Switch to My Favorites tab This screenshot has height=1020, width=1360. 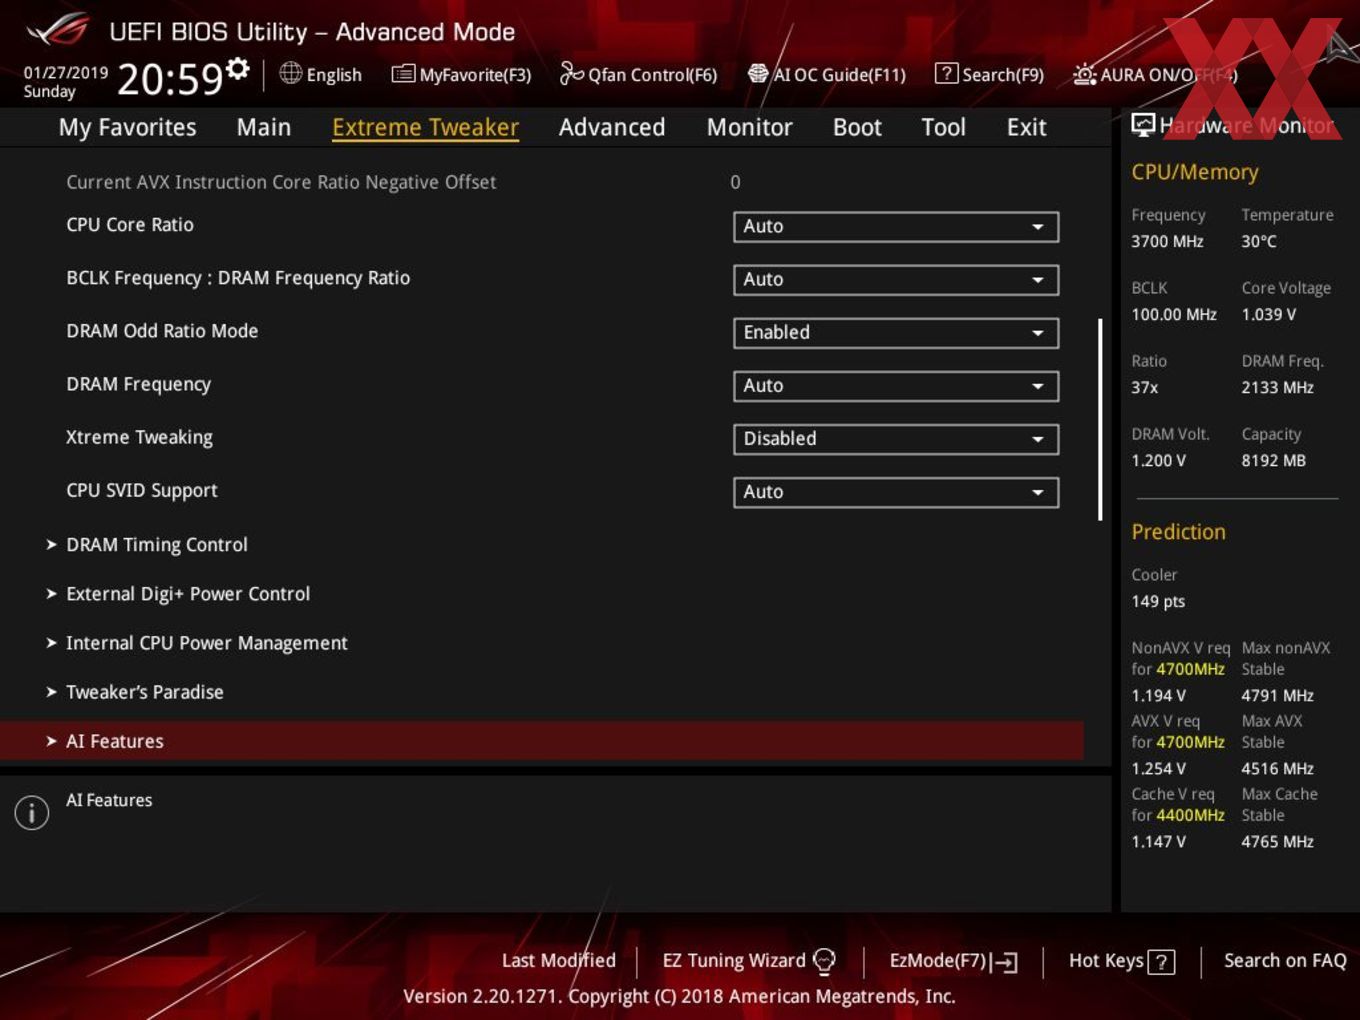coord(127,127)
